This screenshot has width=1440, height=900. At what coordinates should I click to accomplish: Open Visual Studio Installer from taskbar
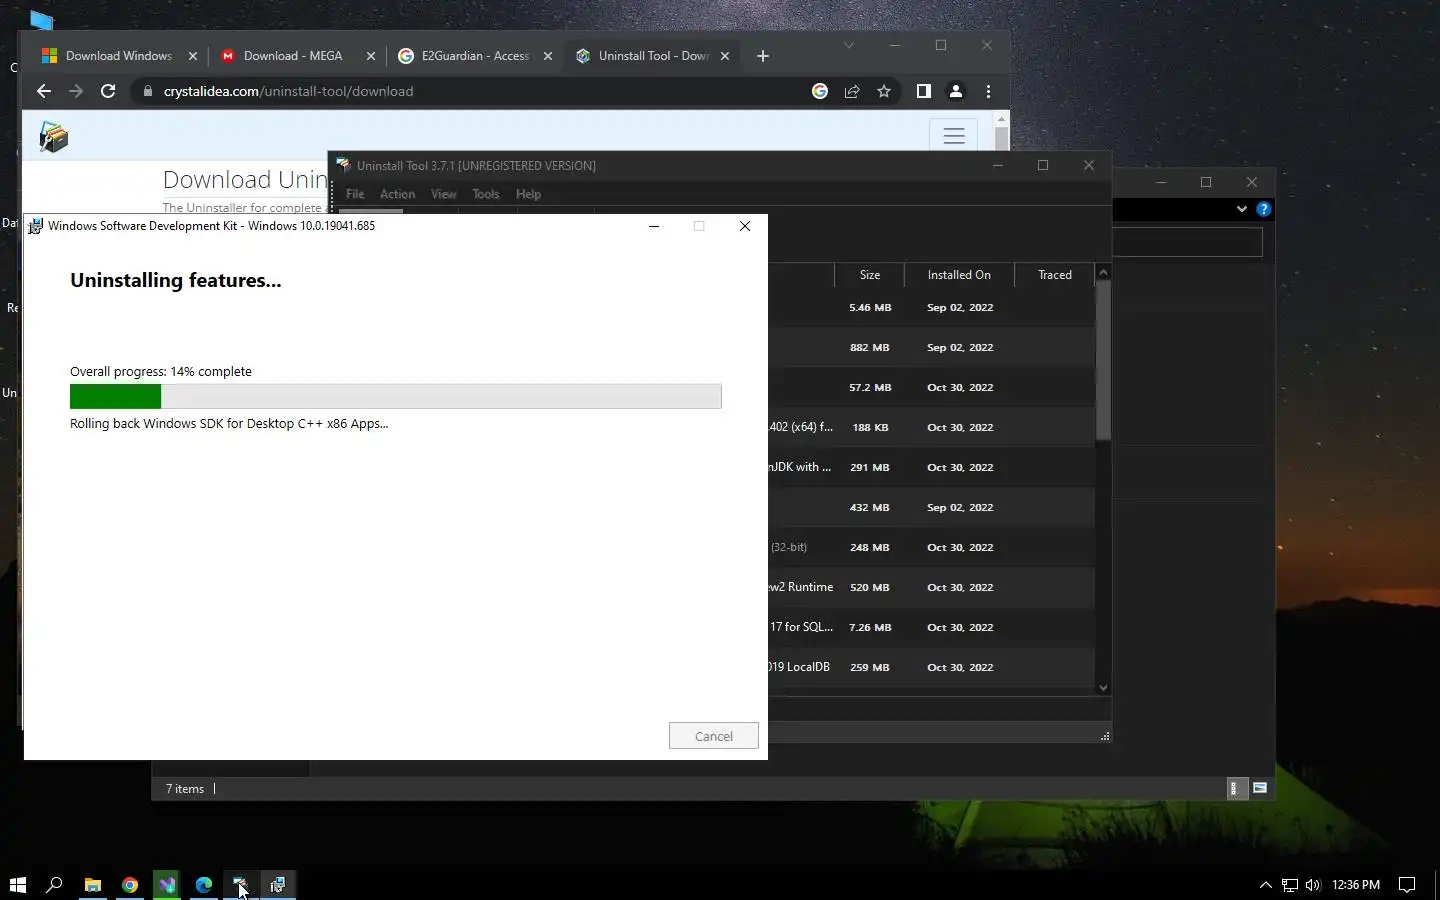(167, 884)
